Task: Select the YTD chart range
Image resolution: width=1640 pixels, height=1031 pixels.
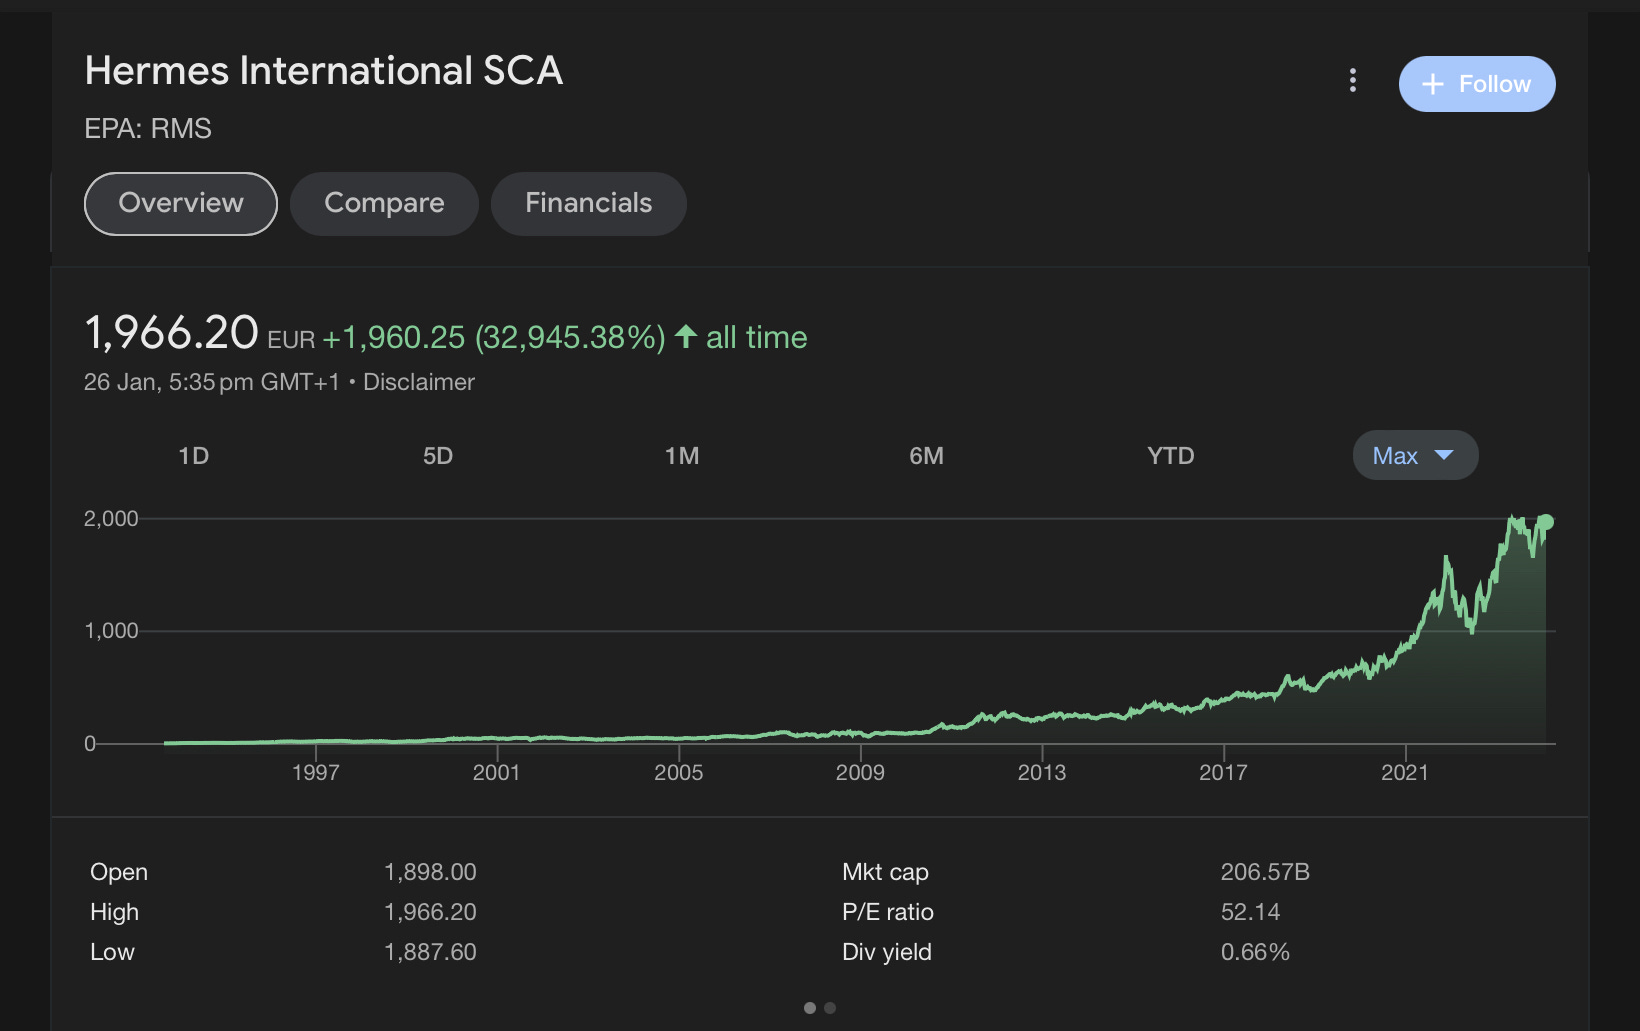Action: (x=1170, y=456)
